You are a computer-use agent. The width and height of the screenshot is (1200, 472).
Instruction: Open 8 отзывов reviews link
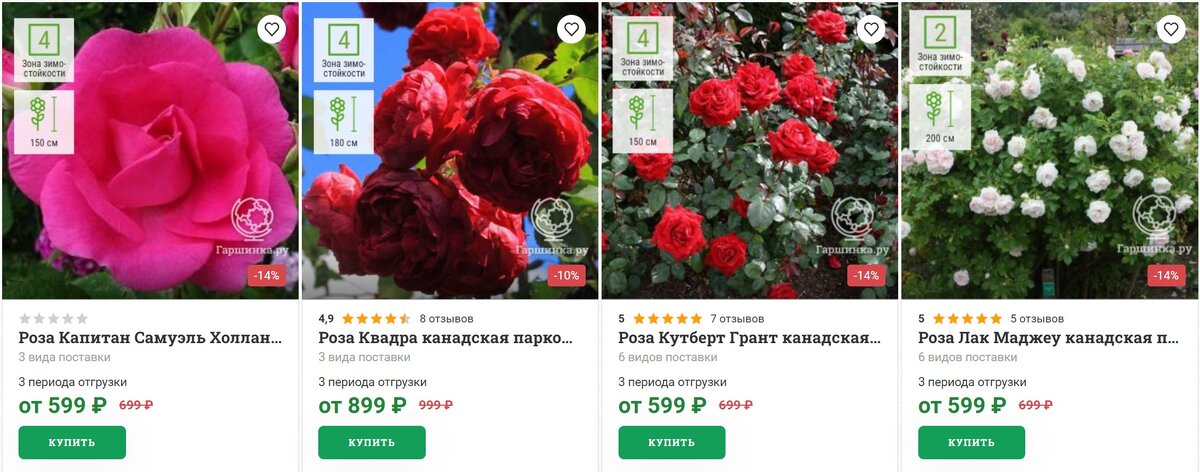(x=444, y=319)
